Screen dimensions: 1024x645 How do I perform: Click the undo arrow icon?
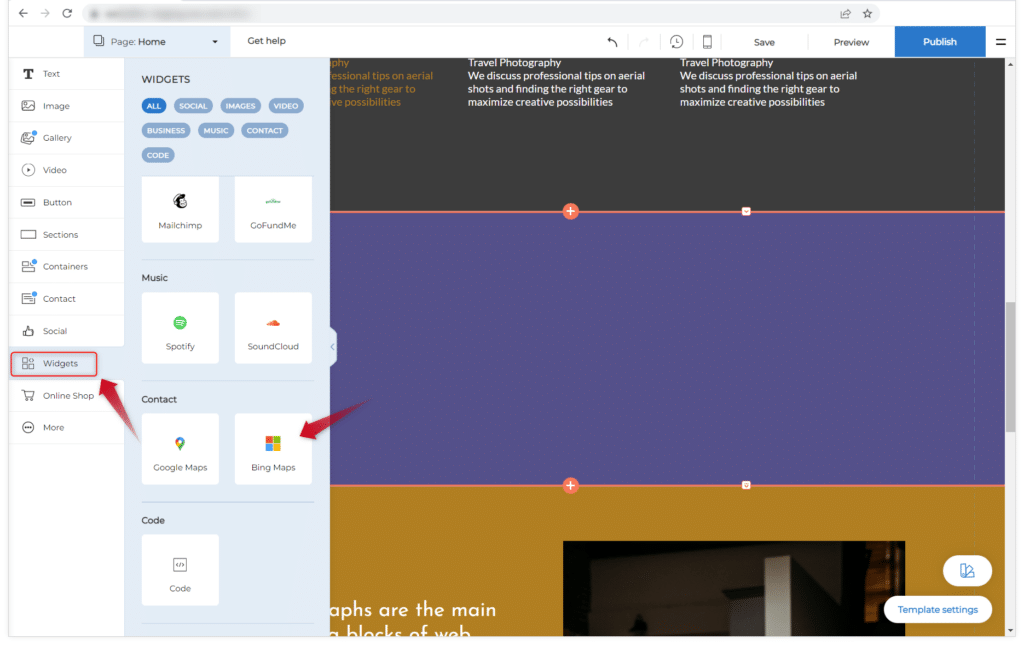click(612, 42)
